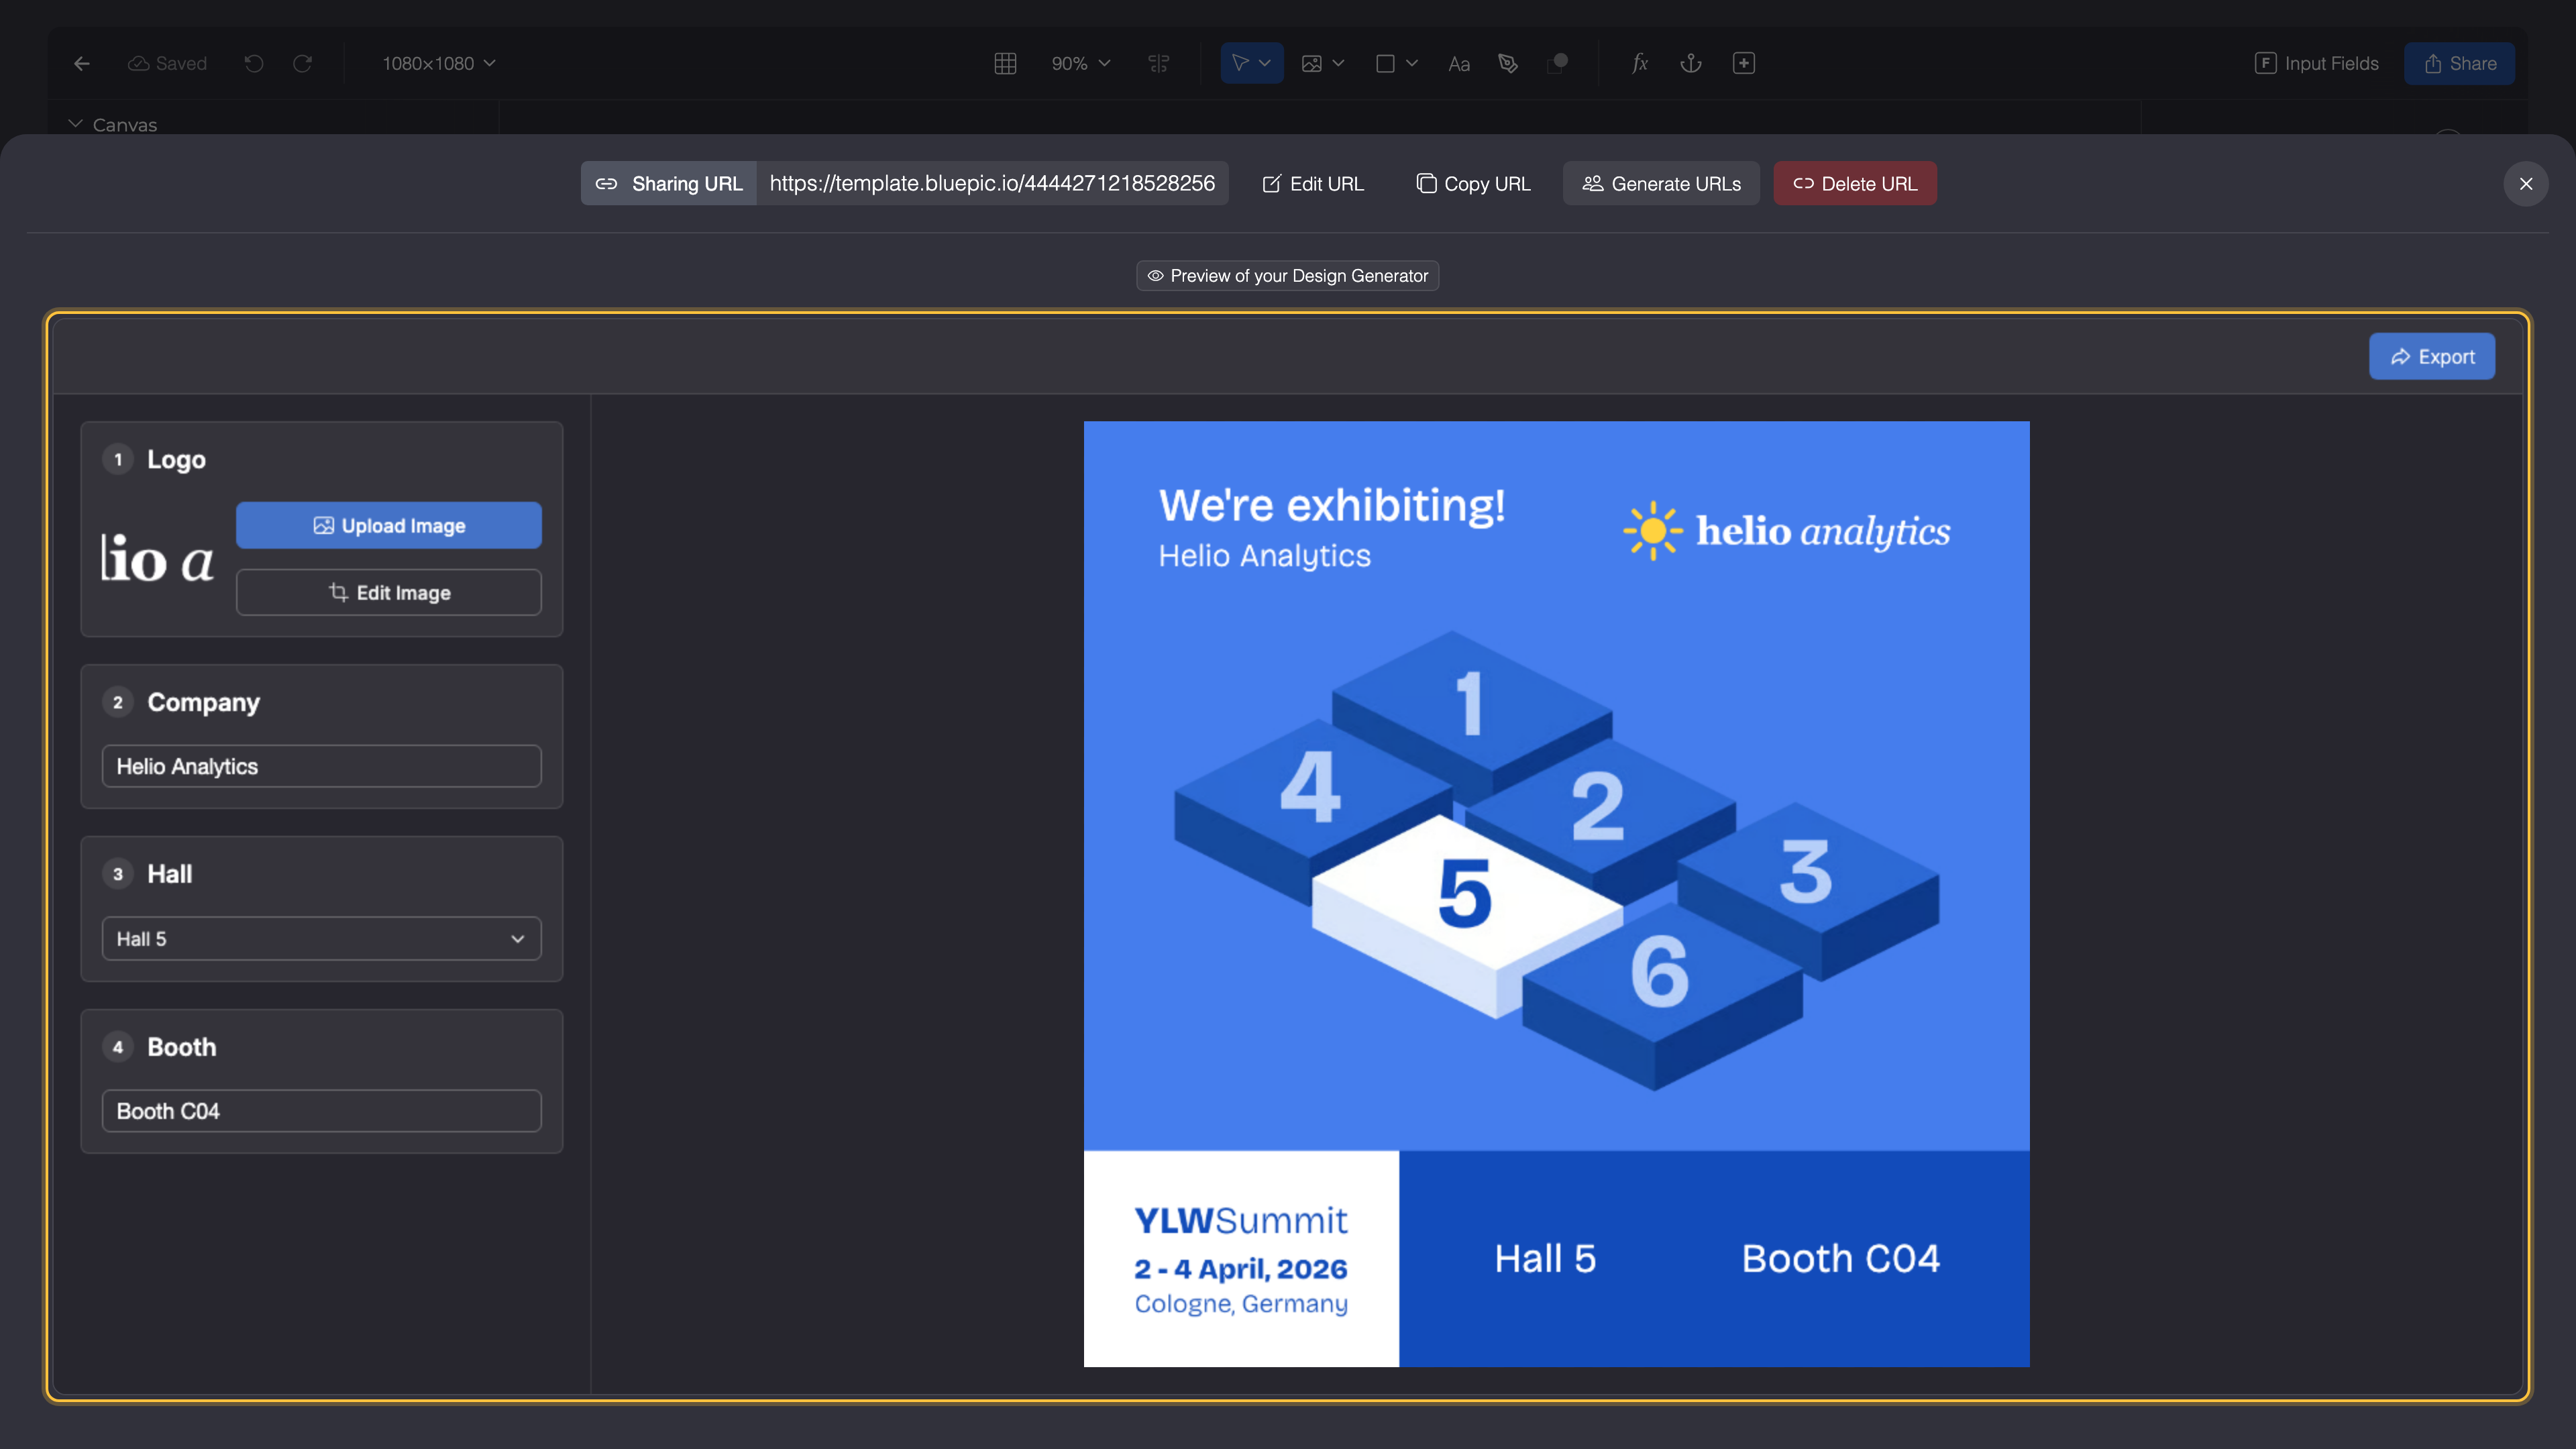
Task: Click the Preview of your Design Generator label
Action: 1287,276
